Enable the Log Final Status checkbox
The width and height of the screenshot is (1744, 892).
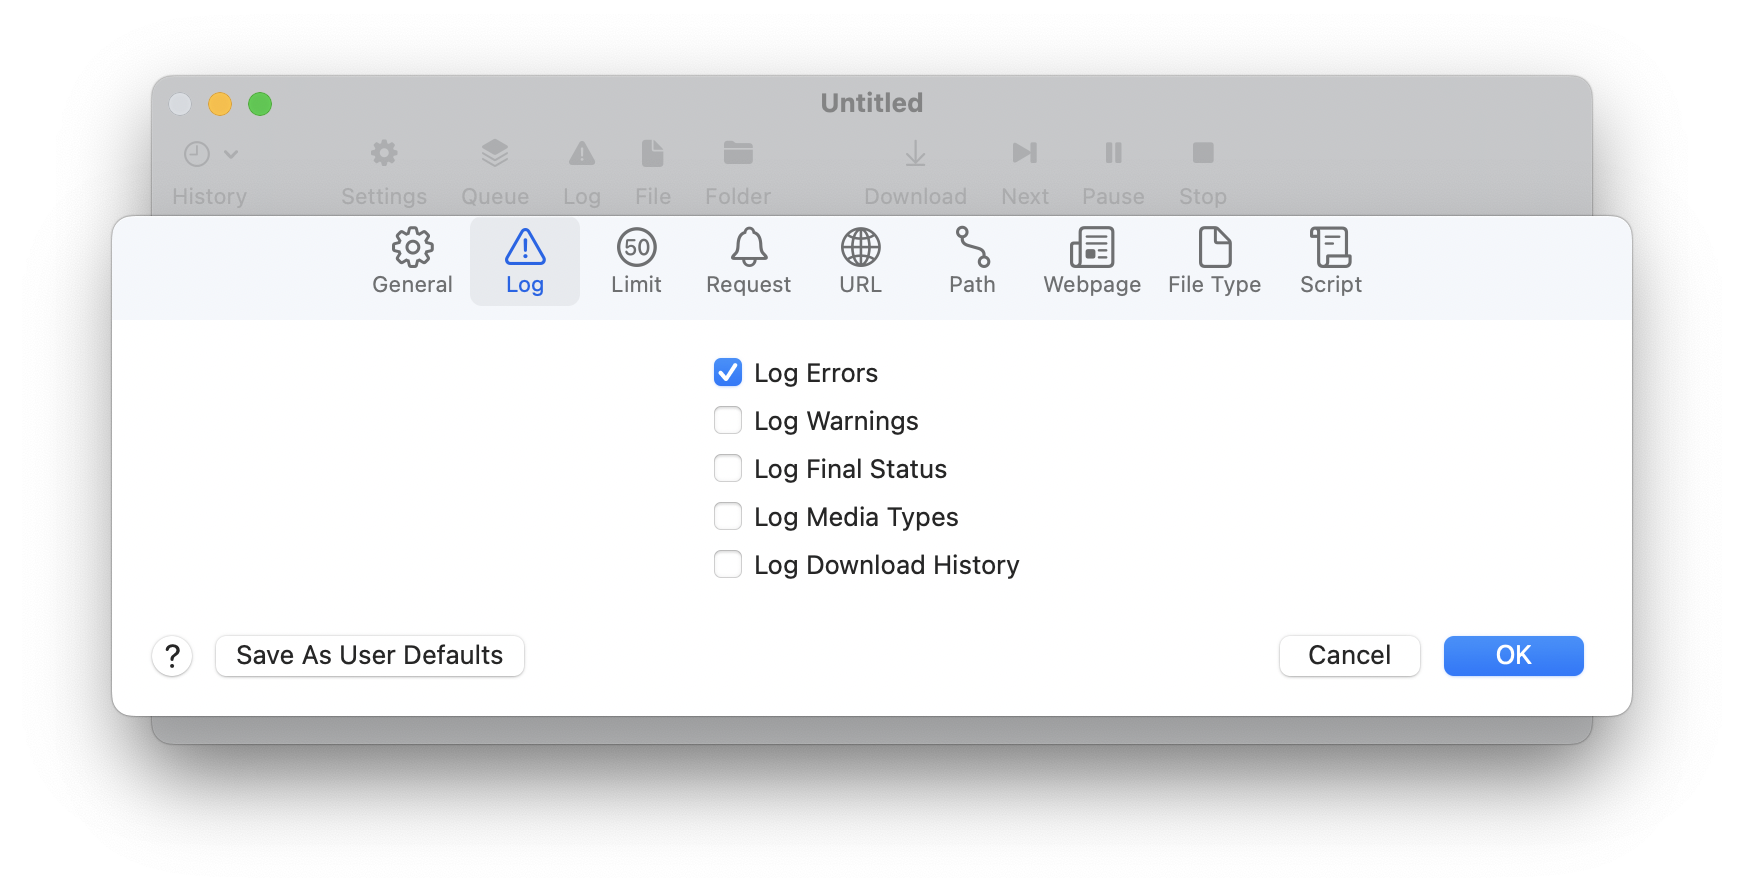pyautogui.click(x=728, y=468)
